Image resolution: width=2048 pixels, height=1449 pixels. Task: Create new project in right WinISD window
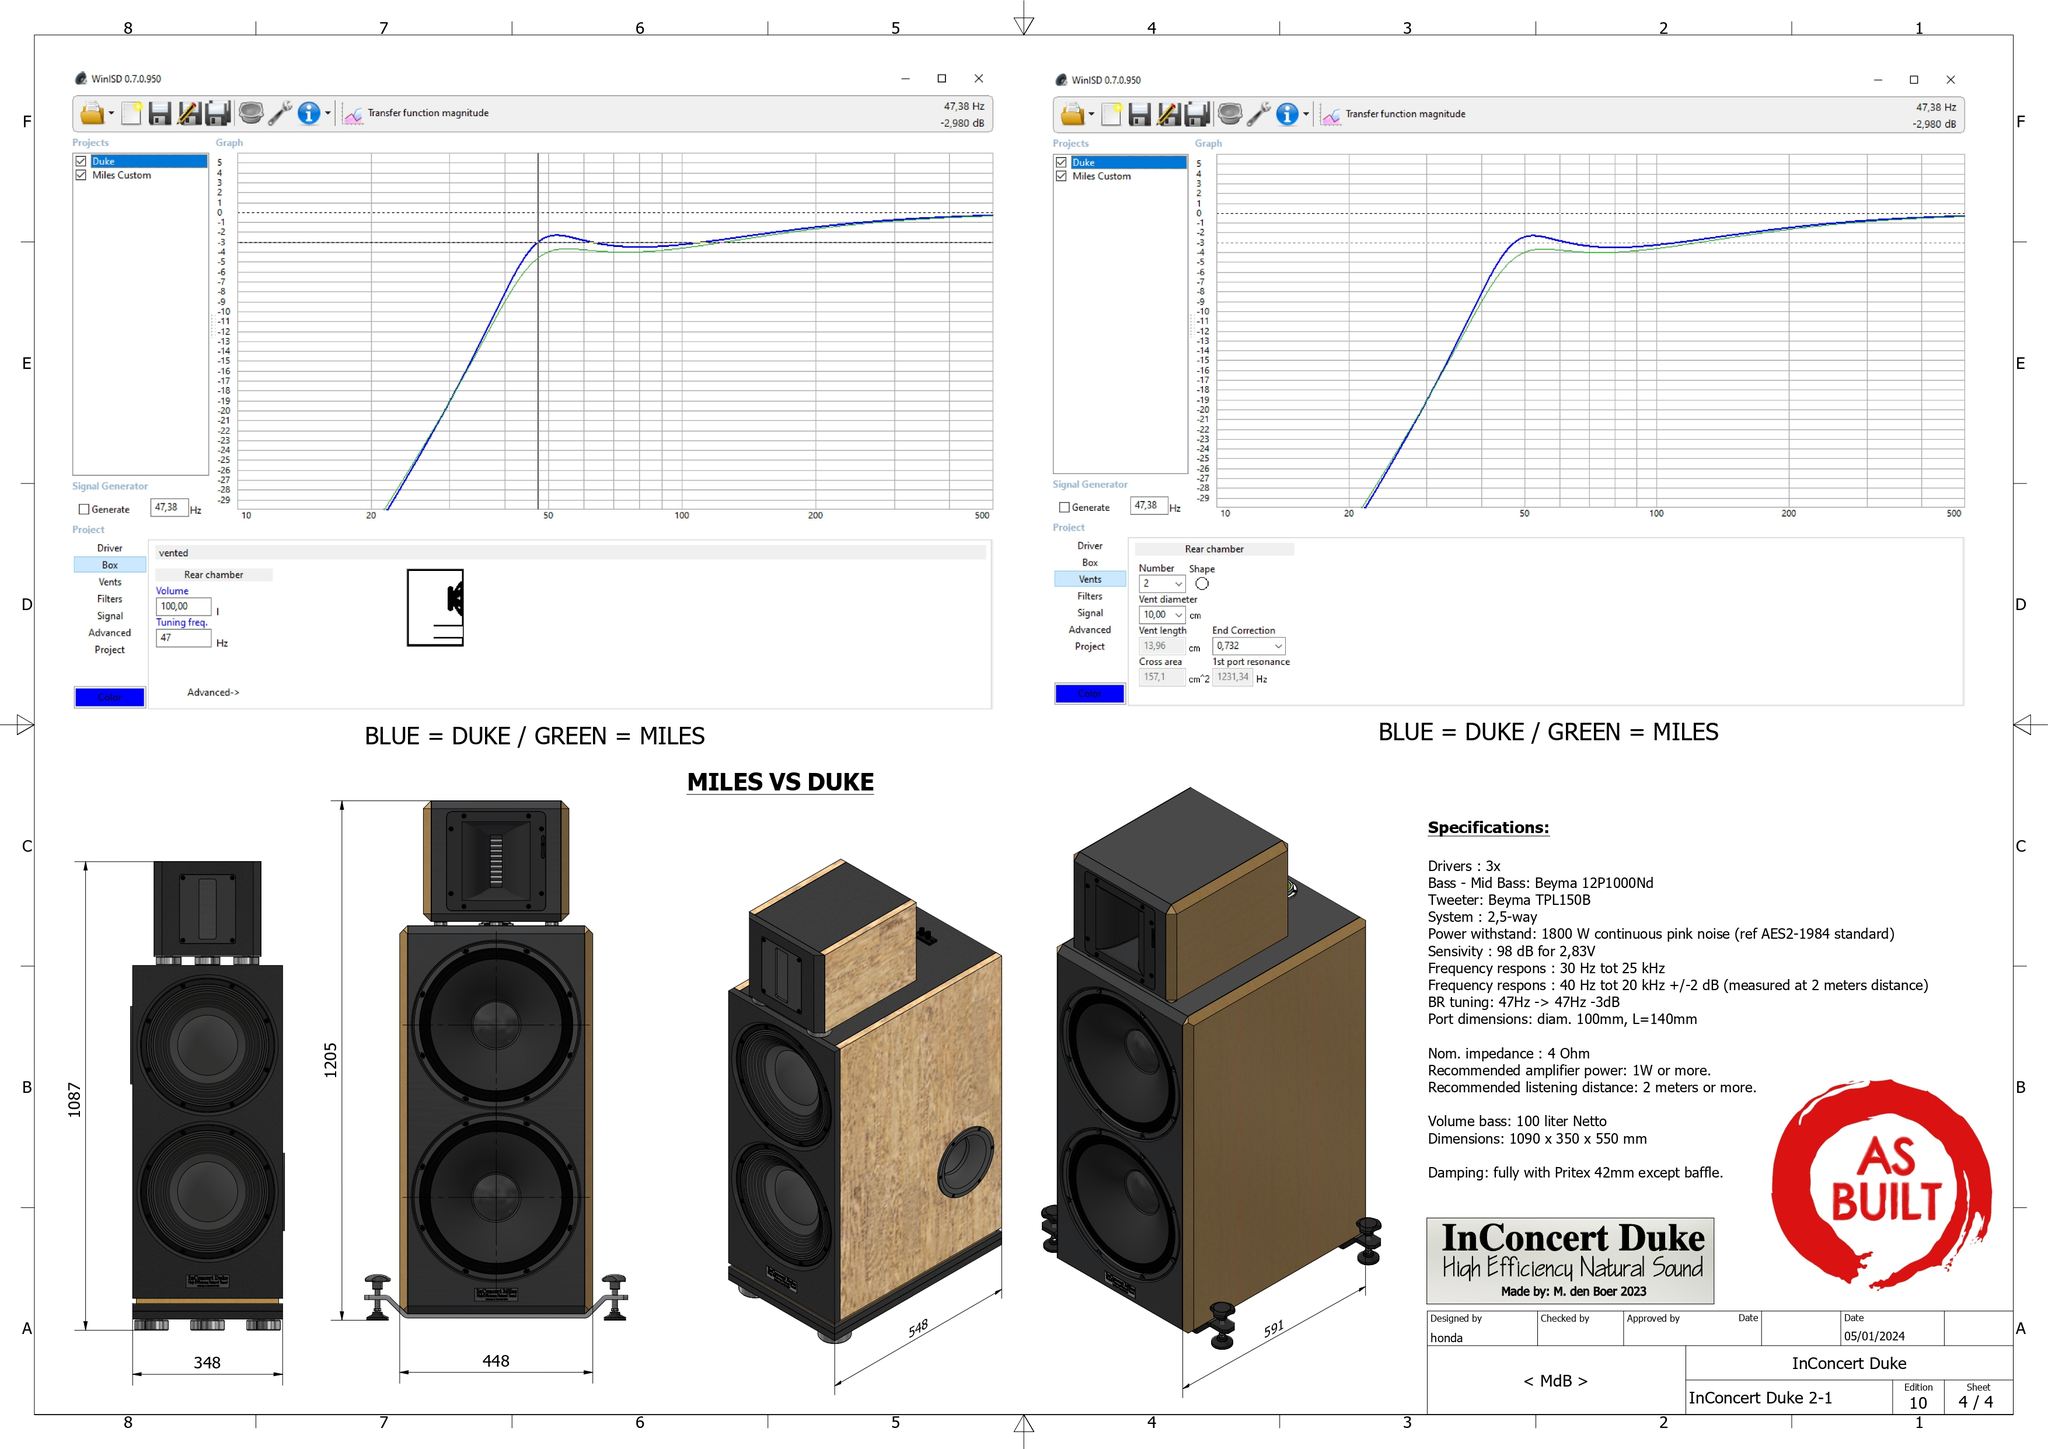tap(1111, 114)
